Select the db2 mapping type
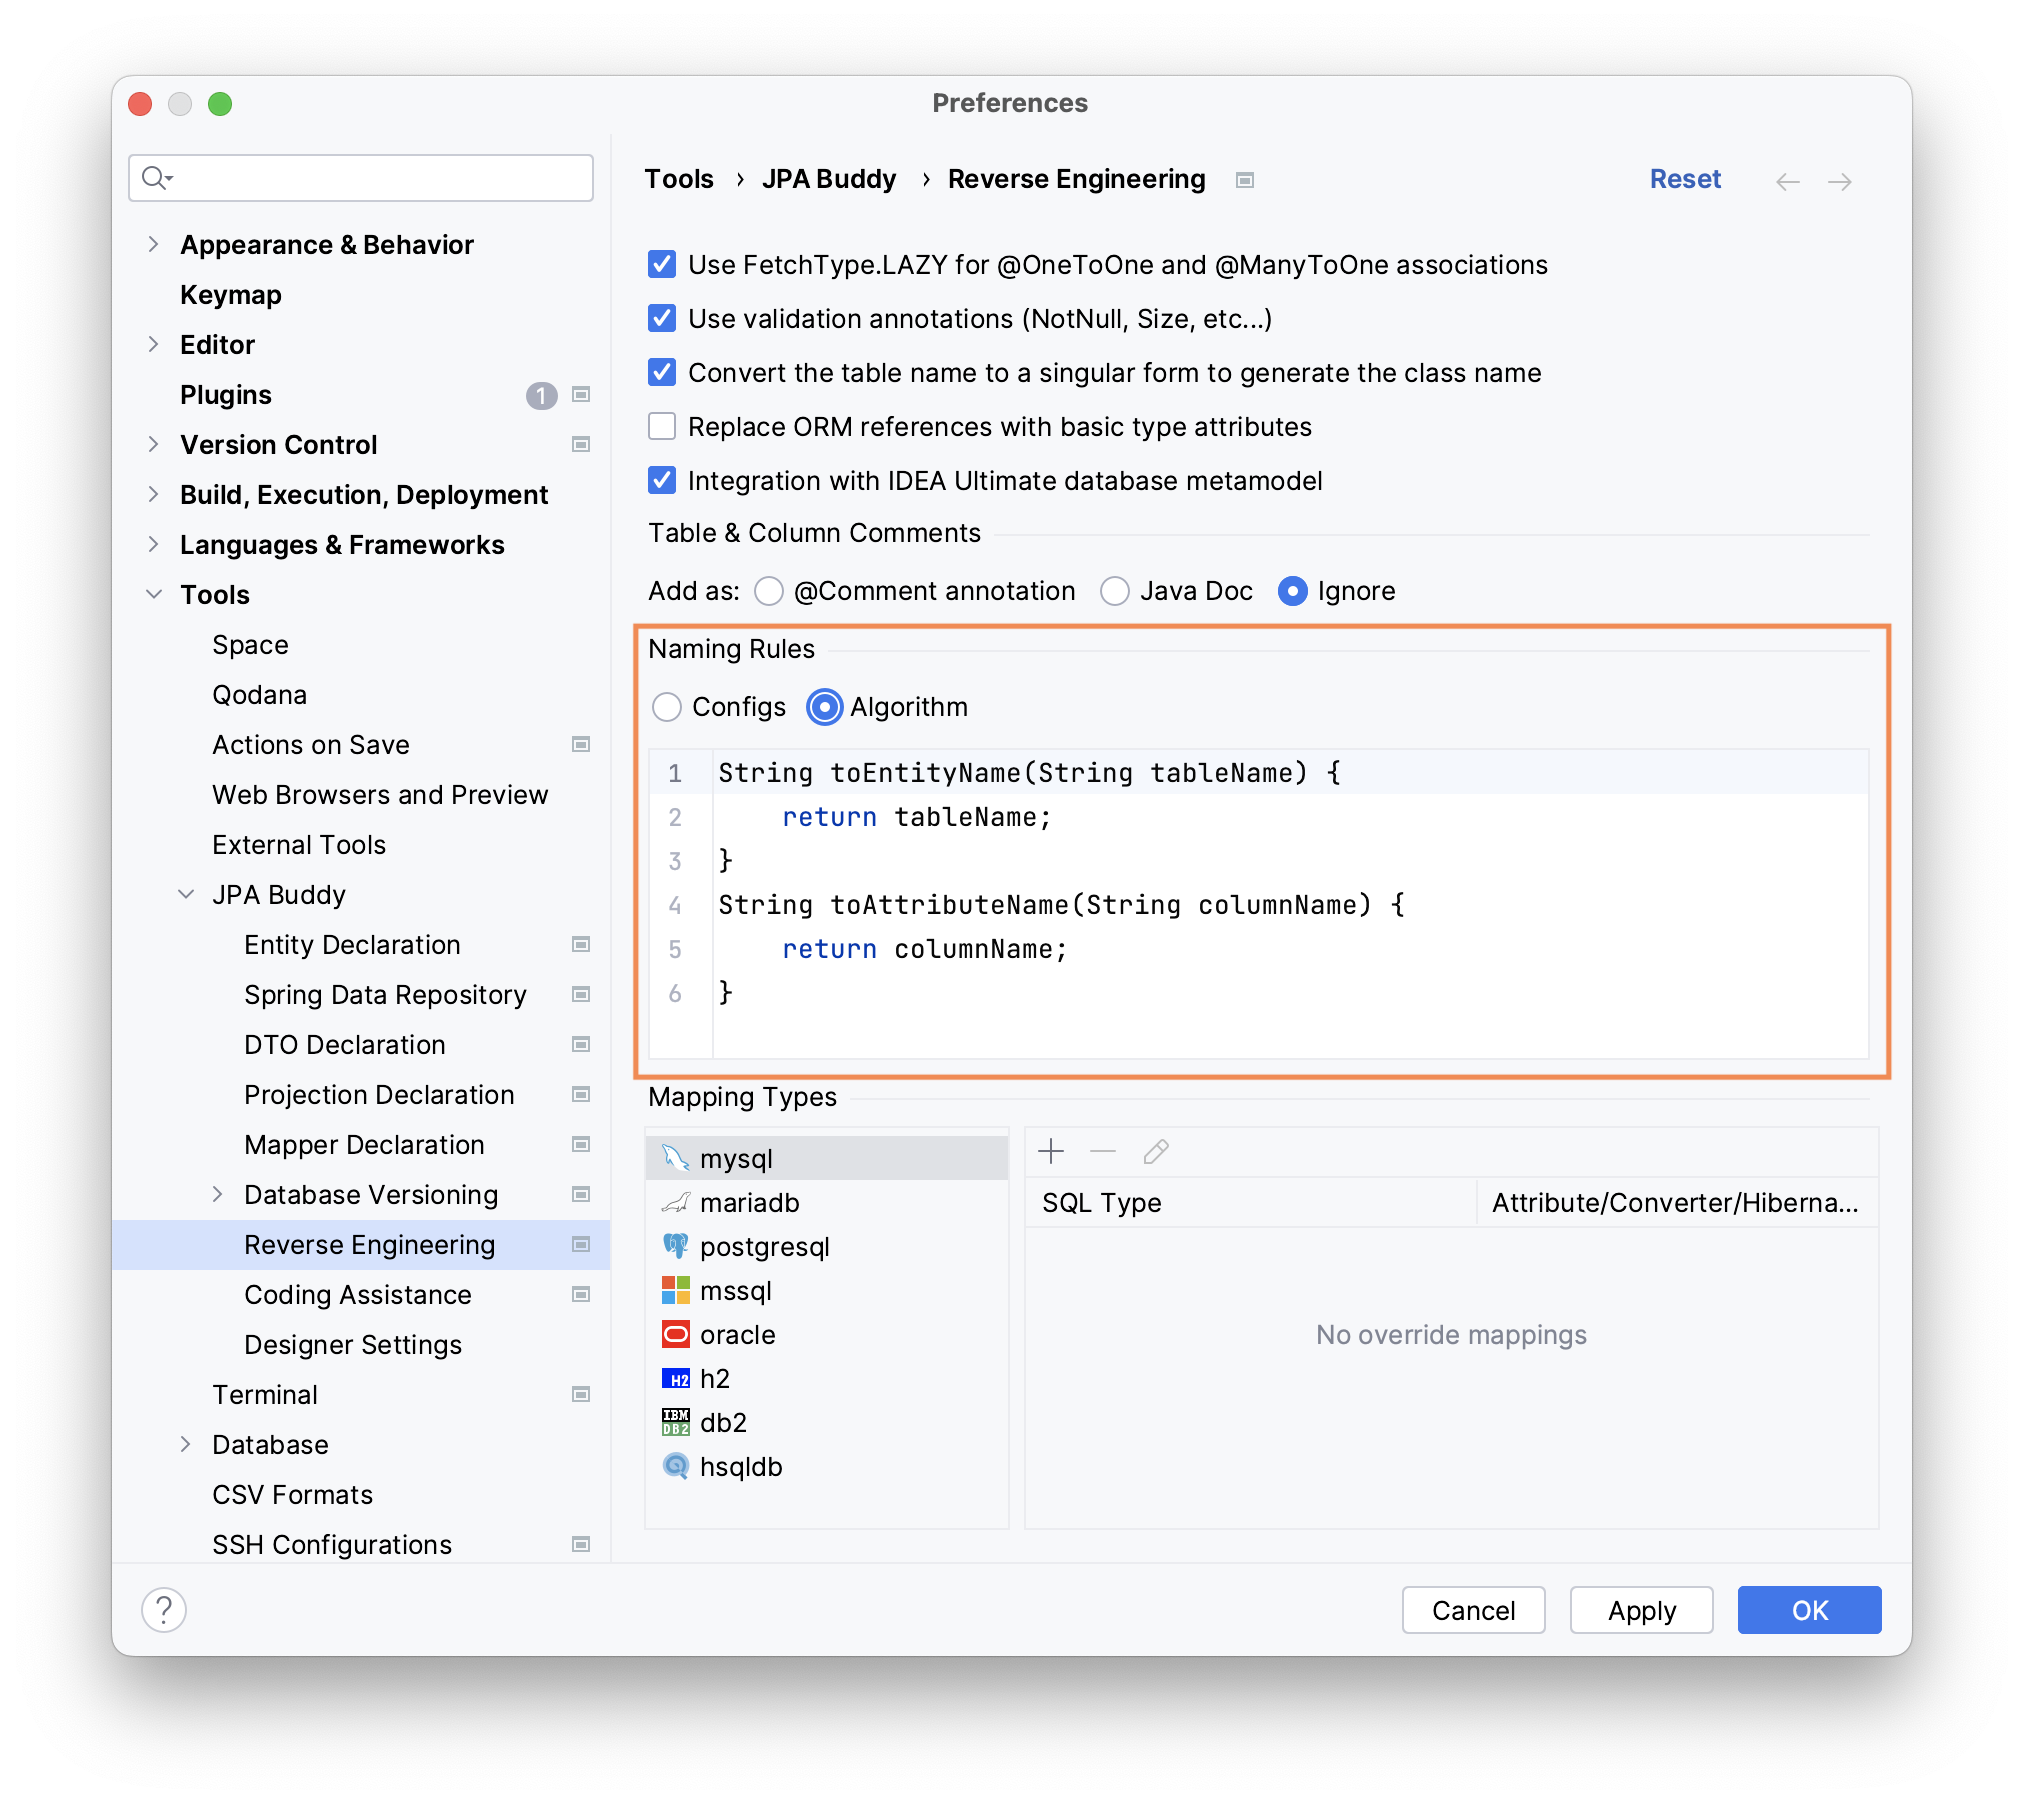The image size is (2024, 1804). tap(723, 1422)
